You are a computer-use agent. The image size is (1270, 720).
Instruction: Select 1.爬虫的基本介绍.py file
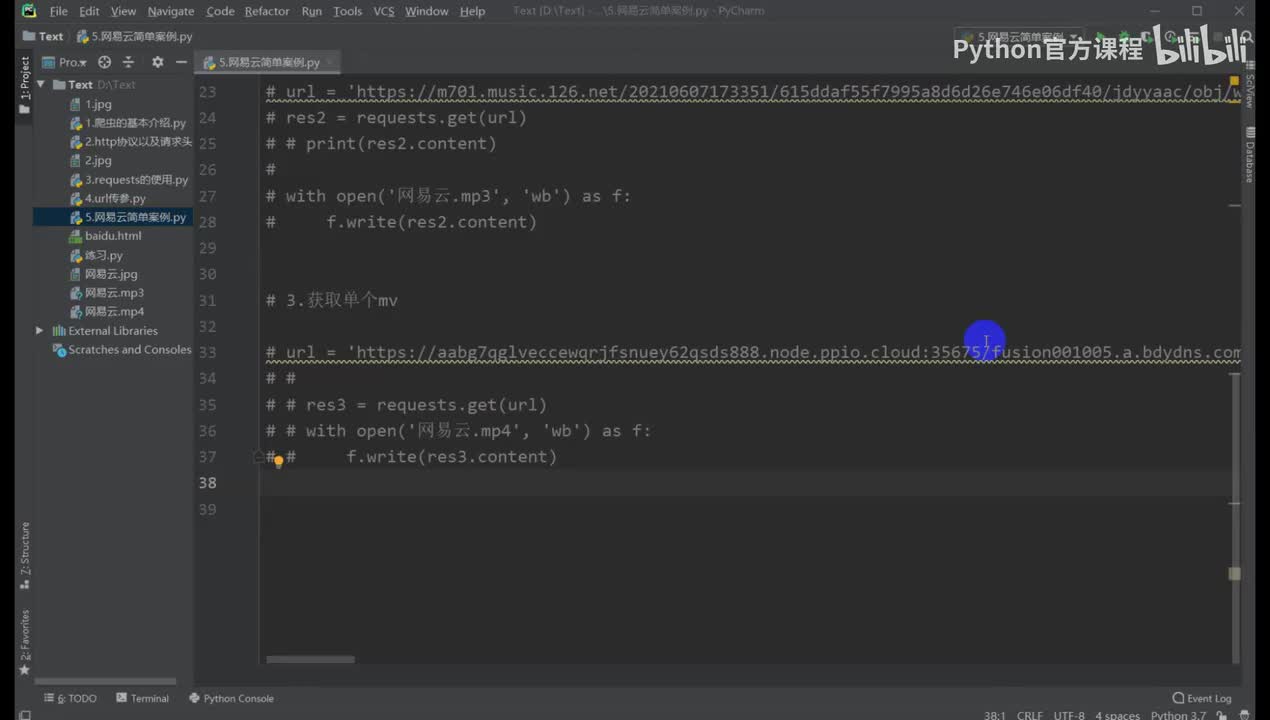coord(128,123)
